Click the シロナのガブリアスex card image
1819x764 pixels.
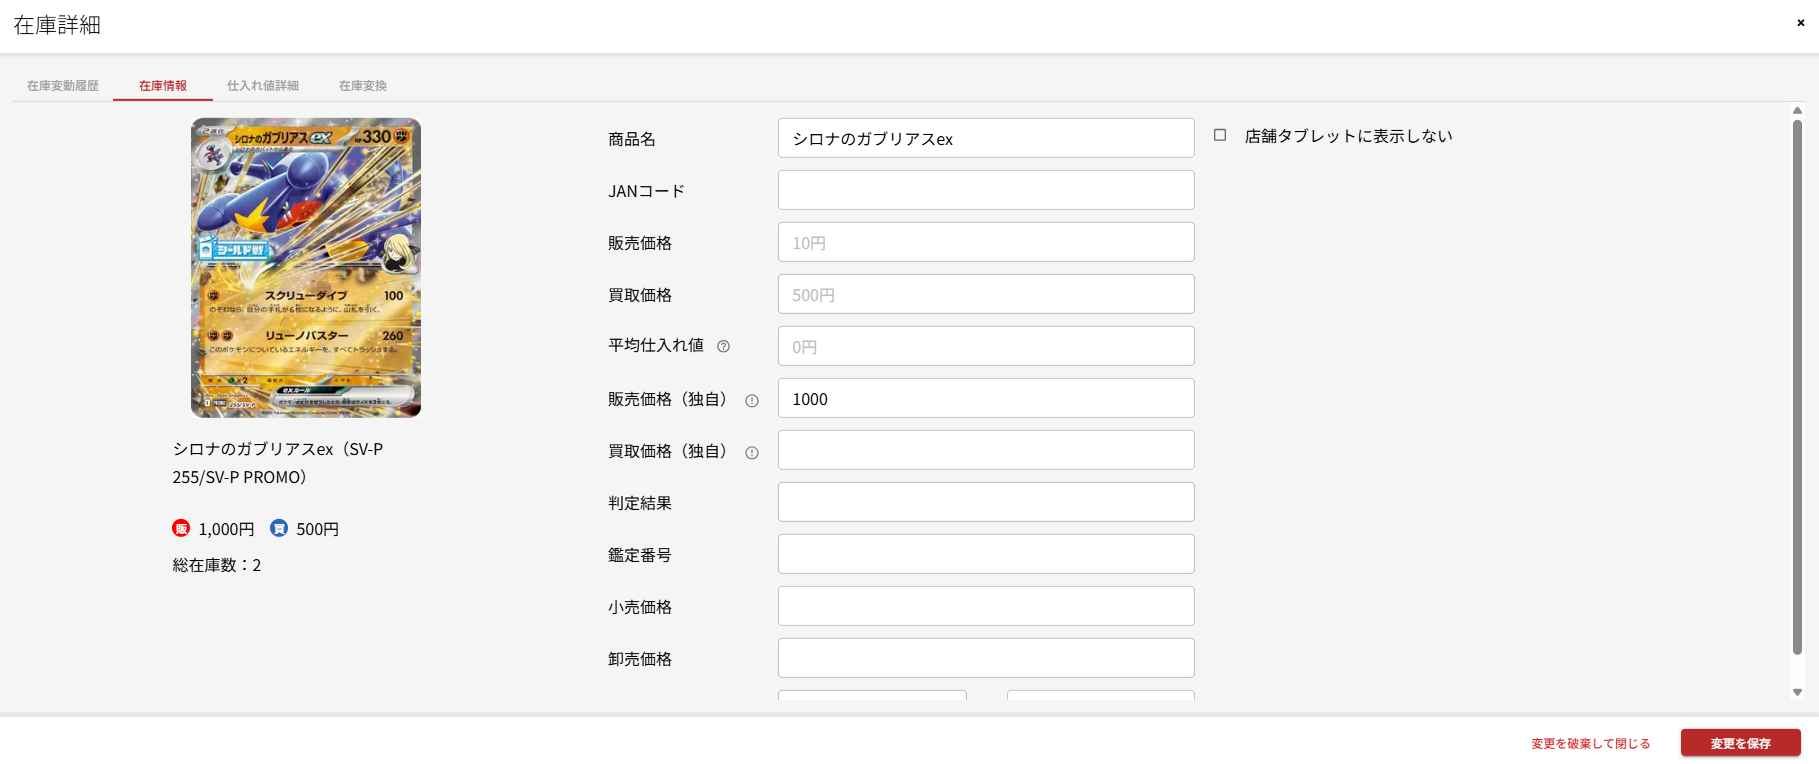[x=306, y=268]
